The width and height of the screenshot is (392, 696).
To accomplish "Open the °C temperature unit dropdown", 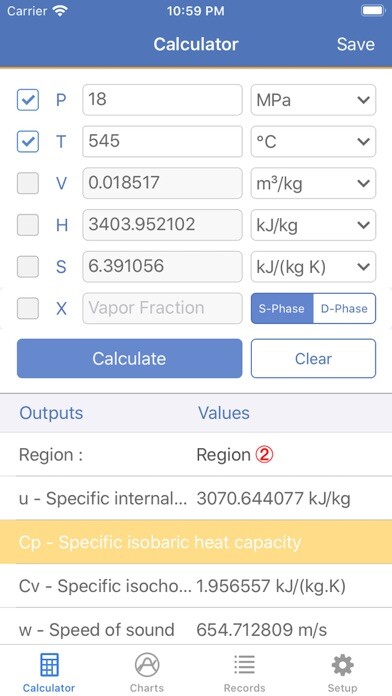I will point(313,142).
